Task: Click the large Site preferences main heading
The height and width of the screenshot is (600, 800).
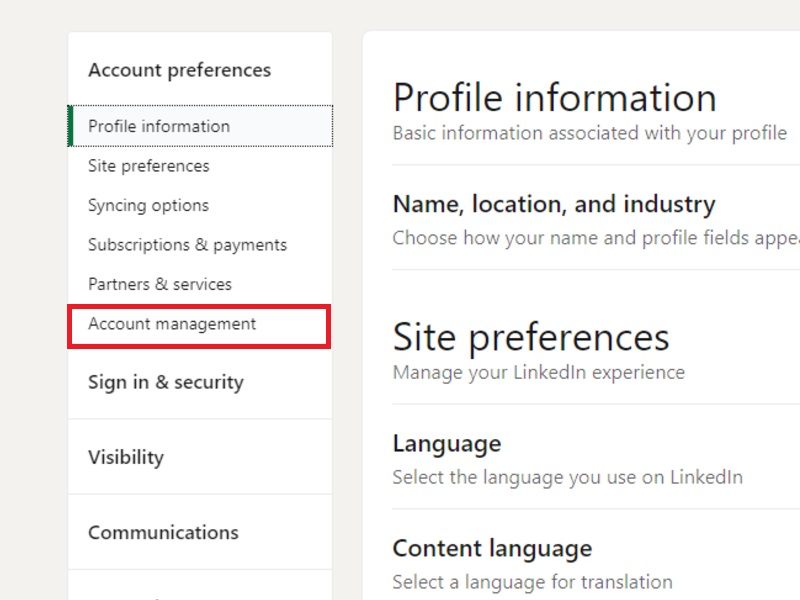Action: point(530,337)
